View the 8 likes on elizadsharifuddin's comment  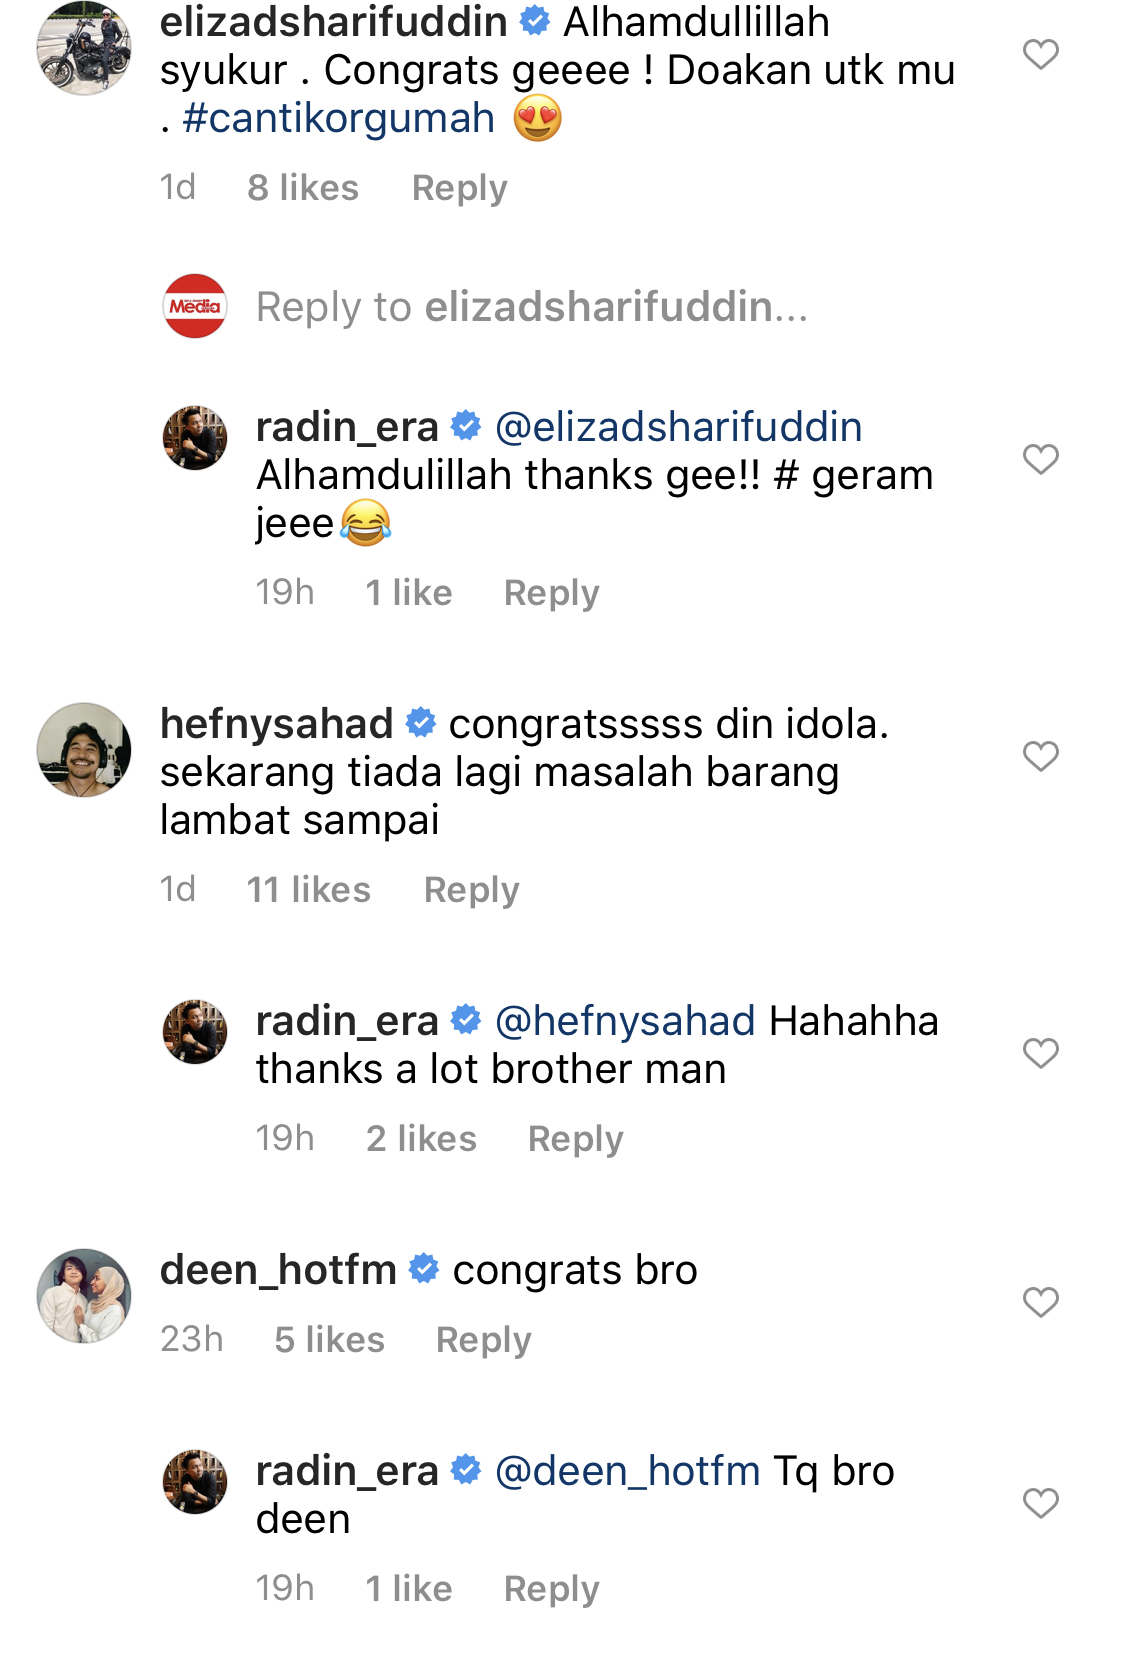[x=302, y=188]
